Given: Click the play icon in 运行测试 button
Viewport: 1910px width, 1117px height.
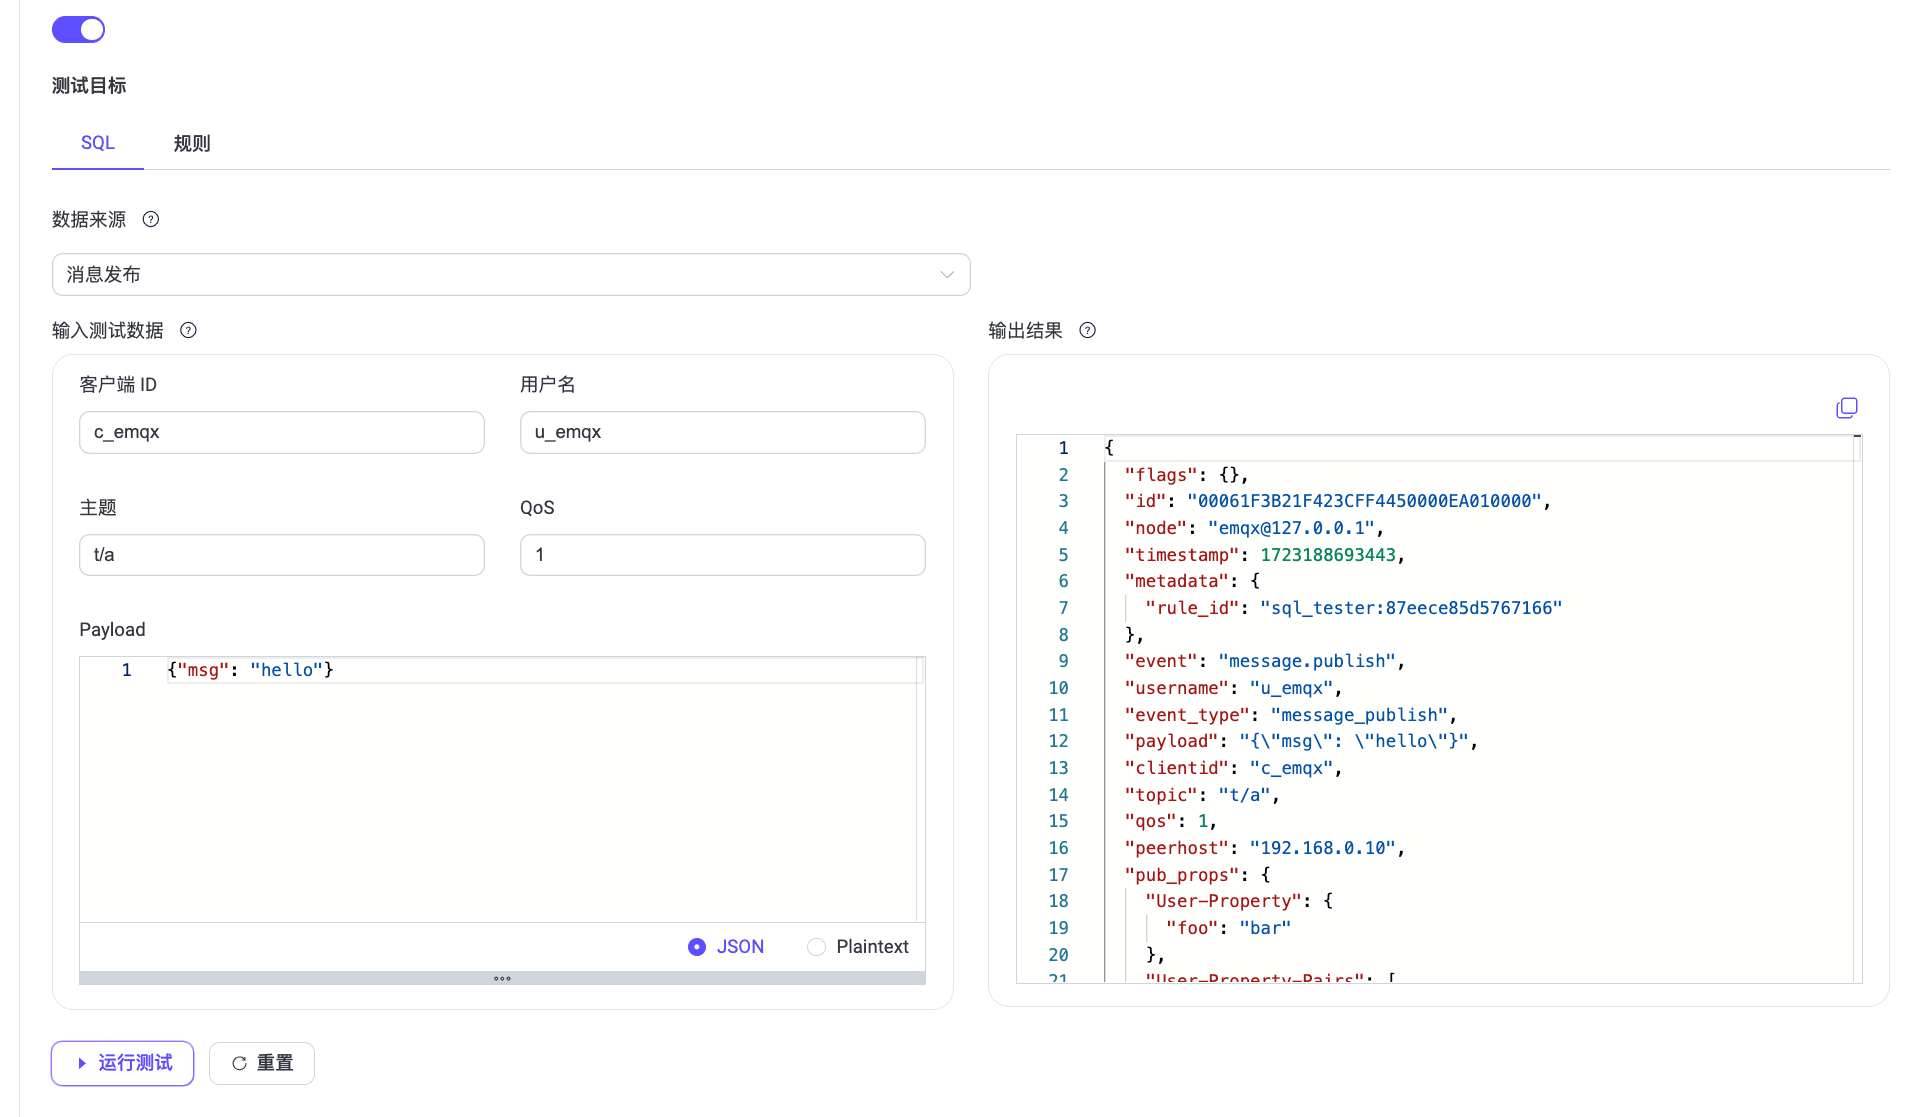Looking at the screenshot, I should click(82, 1063).
